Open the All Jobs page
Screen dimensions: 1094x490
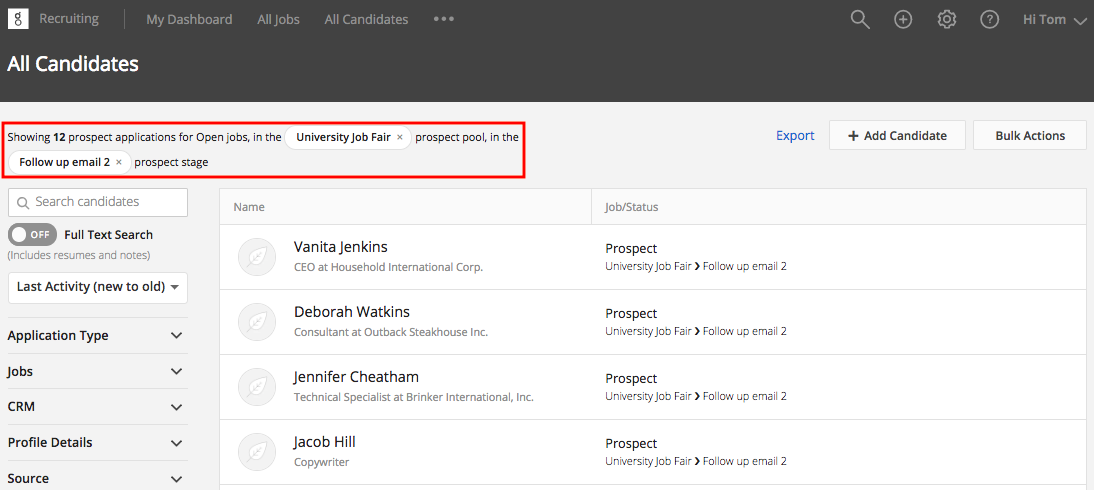click(x=278, y=19)
